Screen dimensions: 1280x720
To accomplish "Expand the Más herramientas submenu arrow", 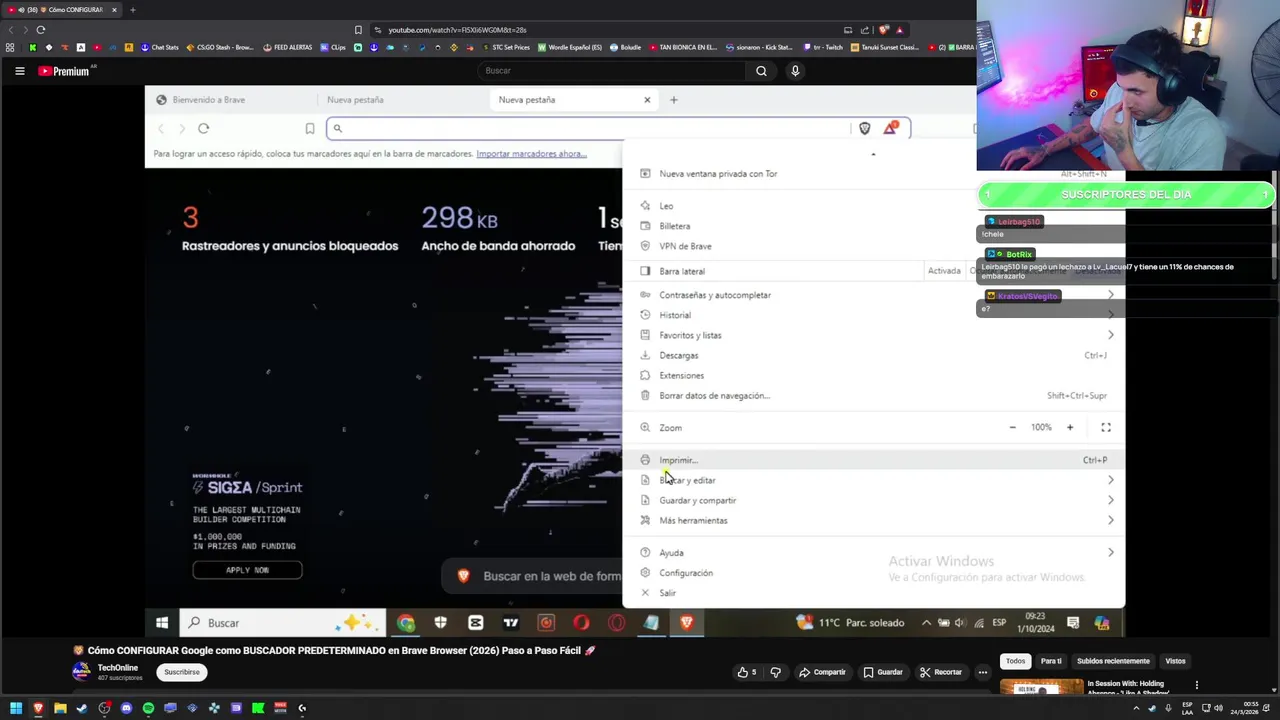I will 1110,520.
